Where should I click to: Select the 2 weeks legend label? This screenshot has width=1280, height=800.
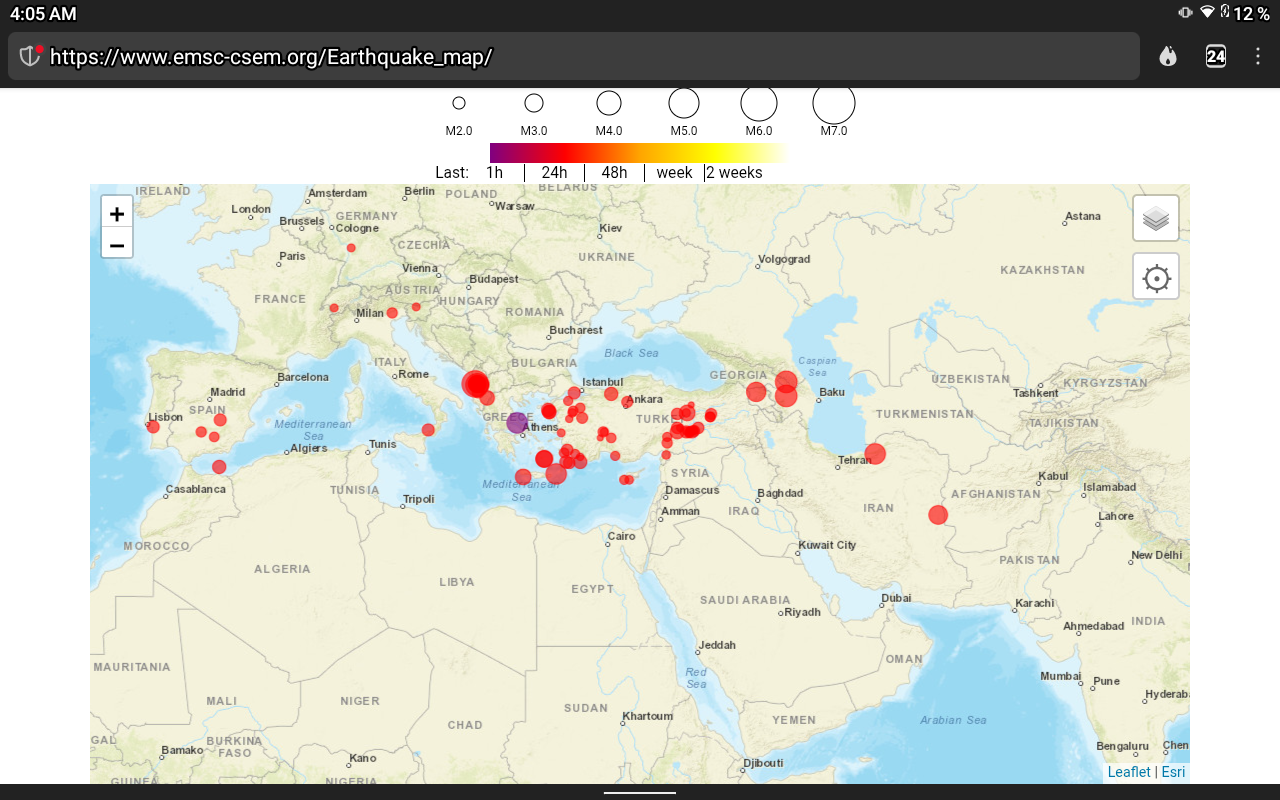pyautogui.click(x=735, y=172)
